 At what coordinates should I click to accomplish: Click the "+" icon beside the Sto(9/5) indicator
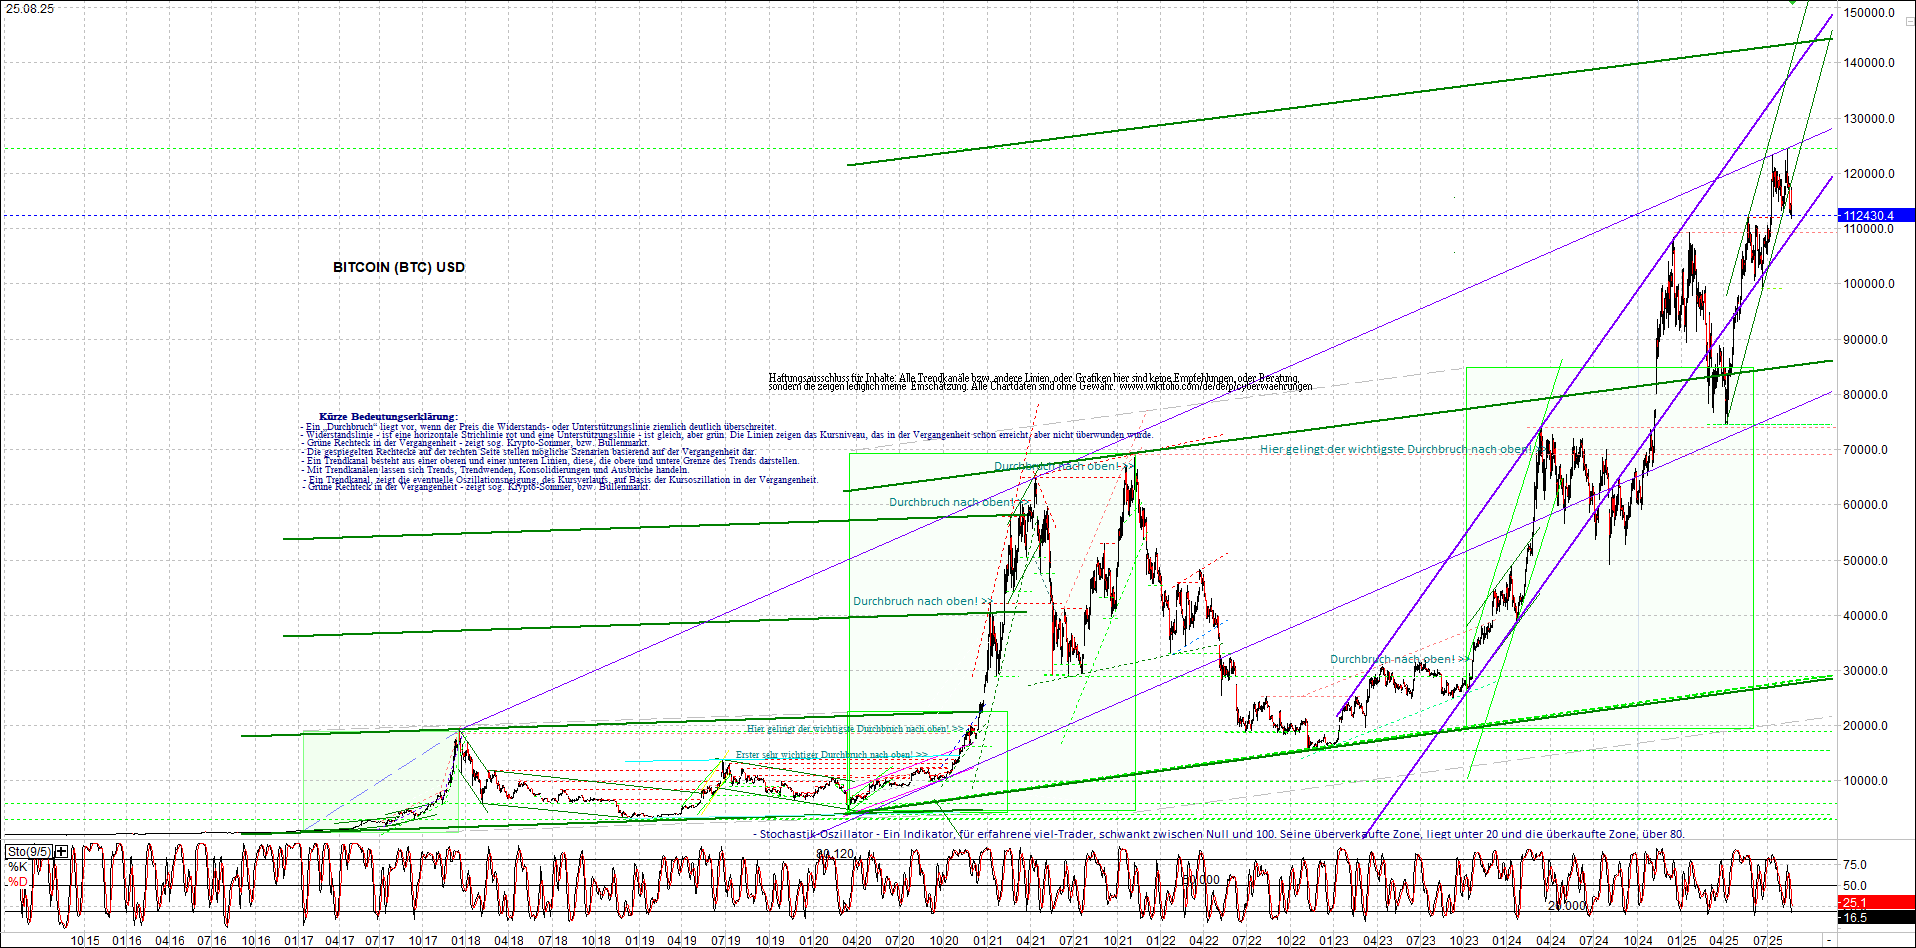tap(59, 851)
